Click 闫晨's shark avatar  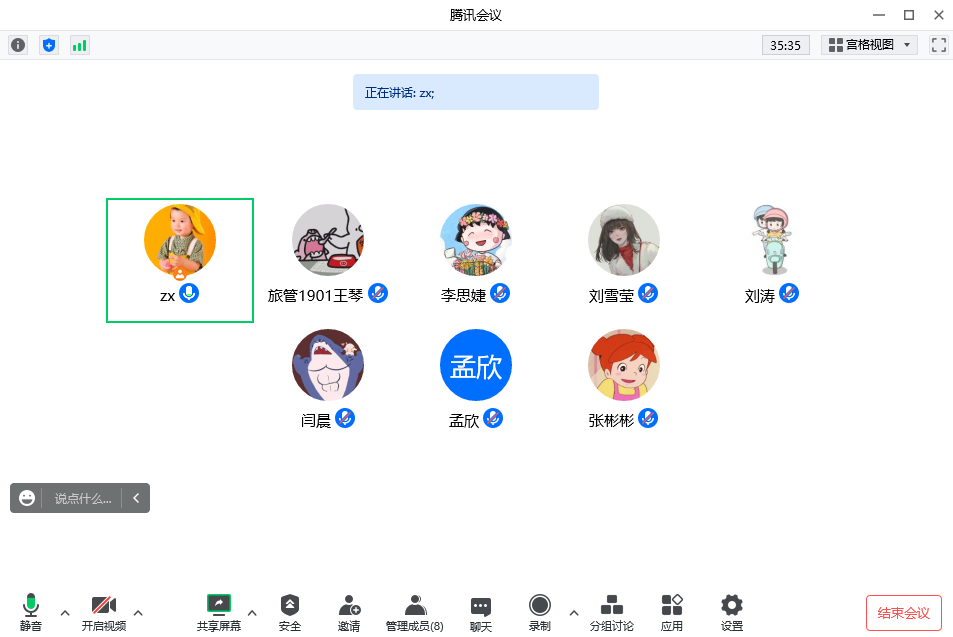(328, 365)
